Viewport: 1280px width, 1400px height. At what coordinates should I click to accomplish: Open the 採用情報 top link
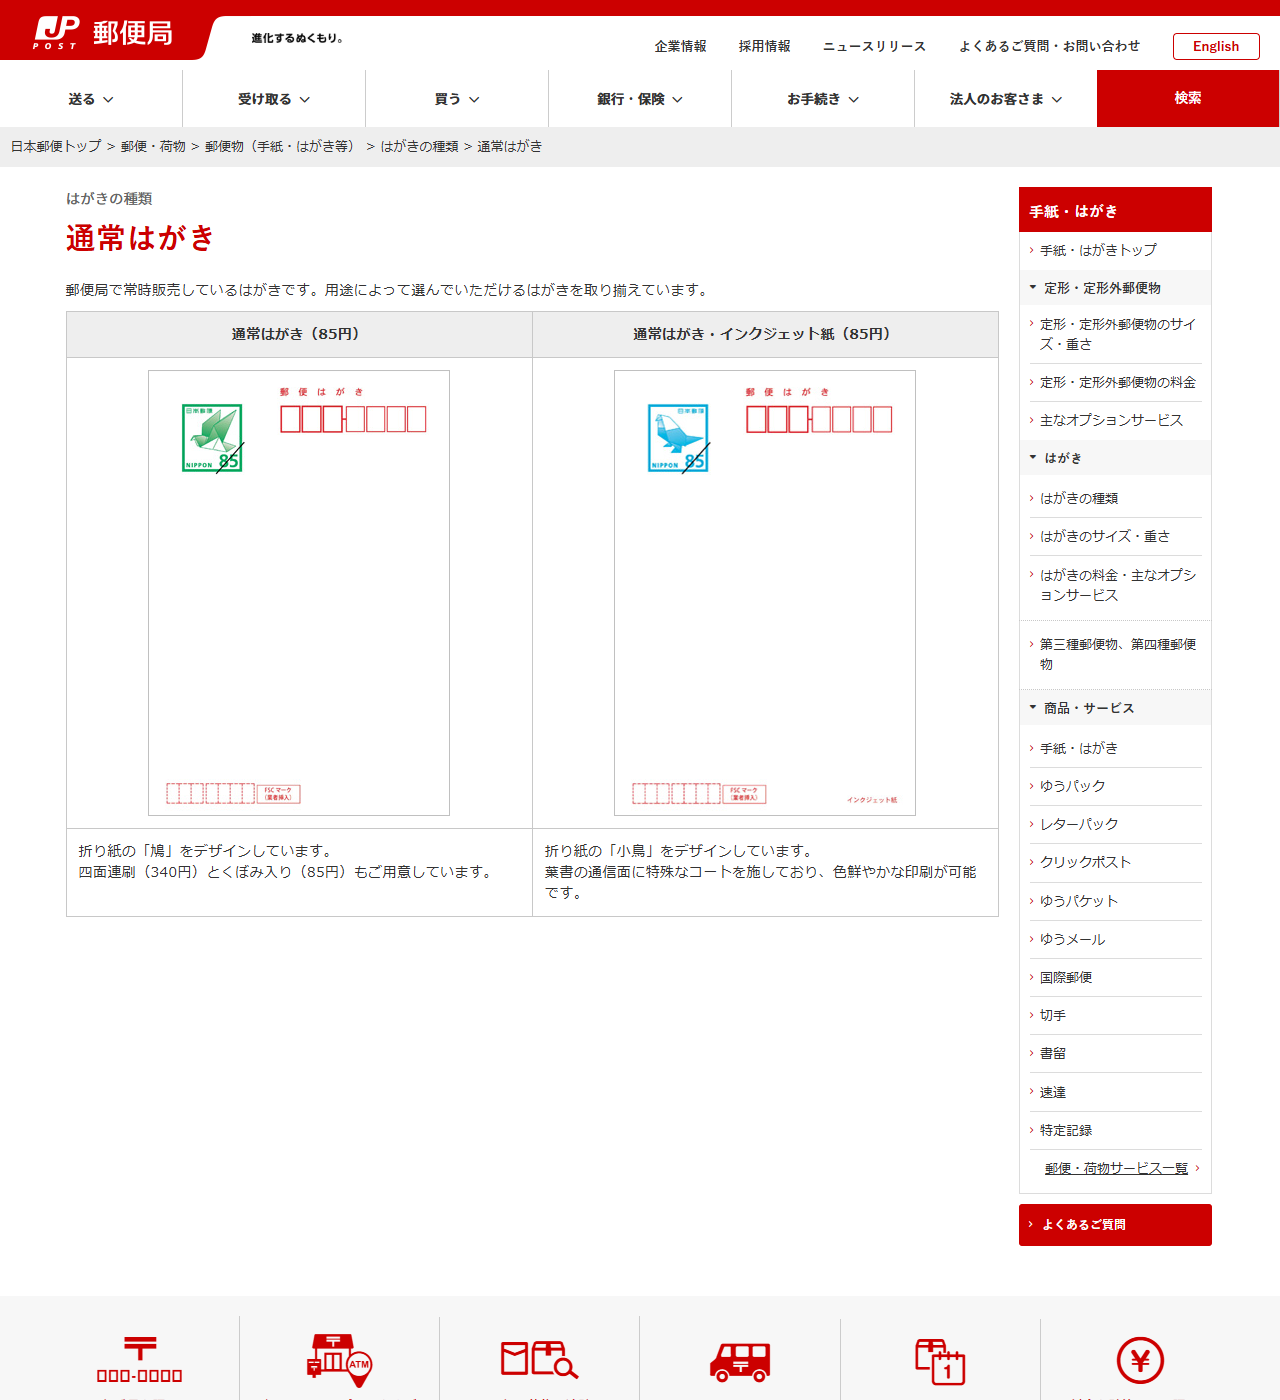click(764, 46)
